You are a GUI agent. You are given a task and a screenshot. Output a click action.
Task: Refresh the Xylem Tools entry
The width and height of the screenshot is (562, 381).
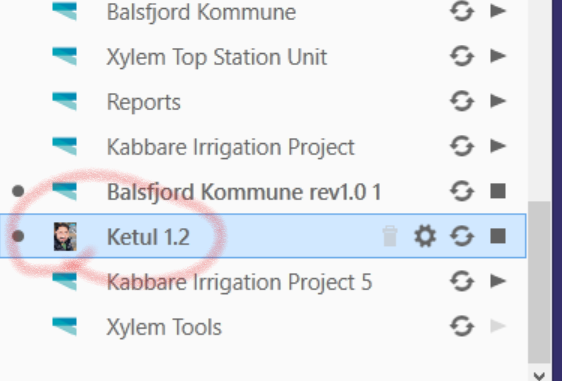point(462,326)
